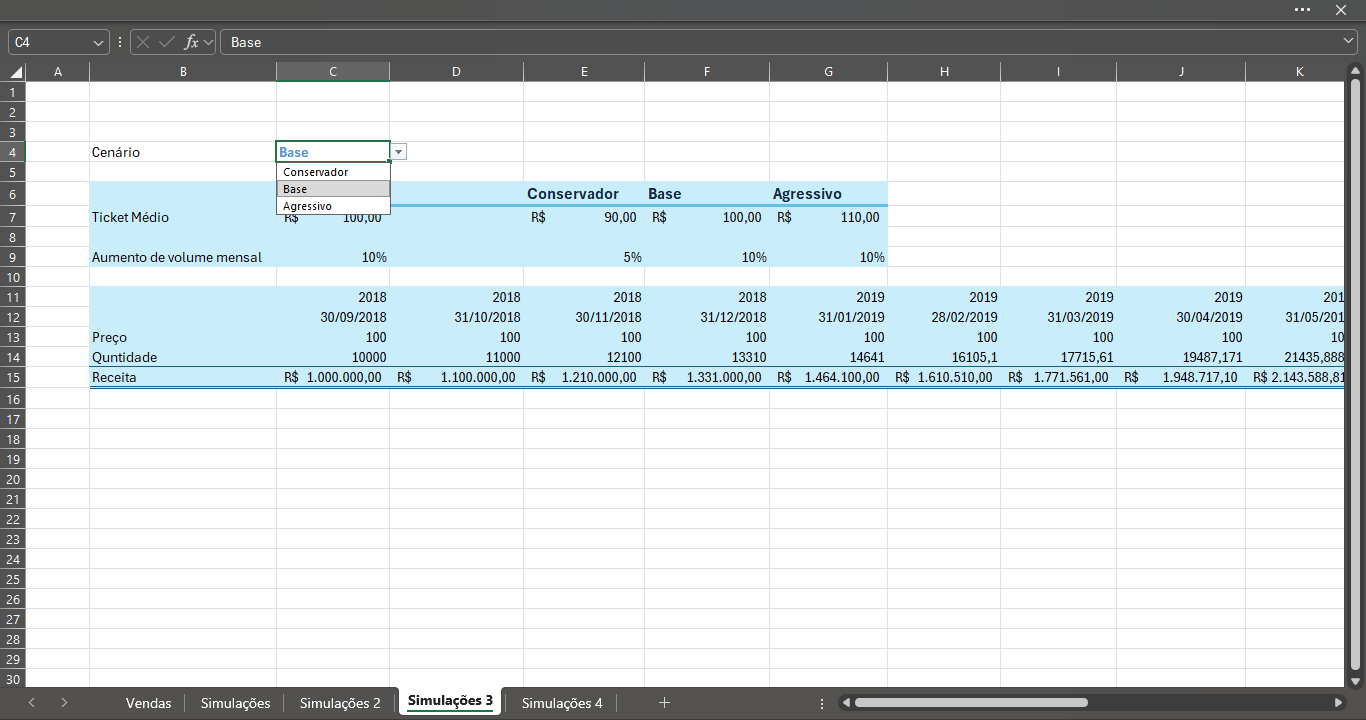
Task: Click inside the formula bar showing Base
Action: click(780, 42)
